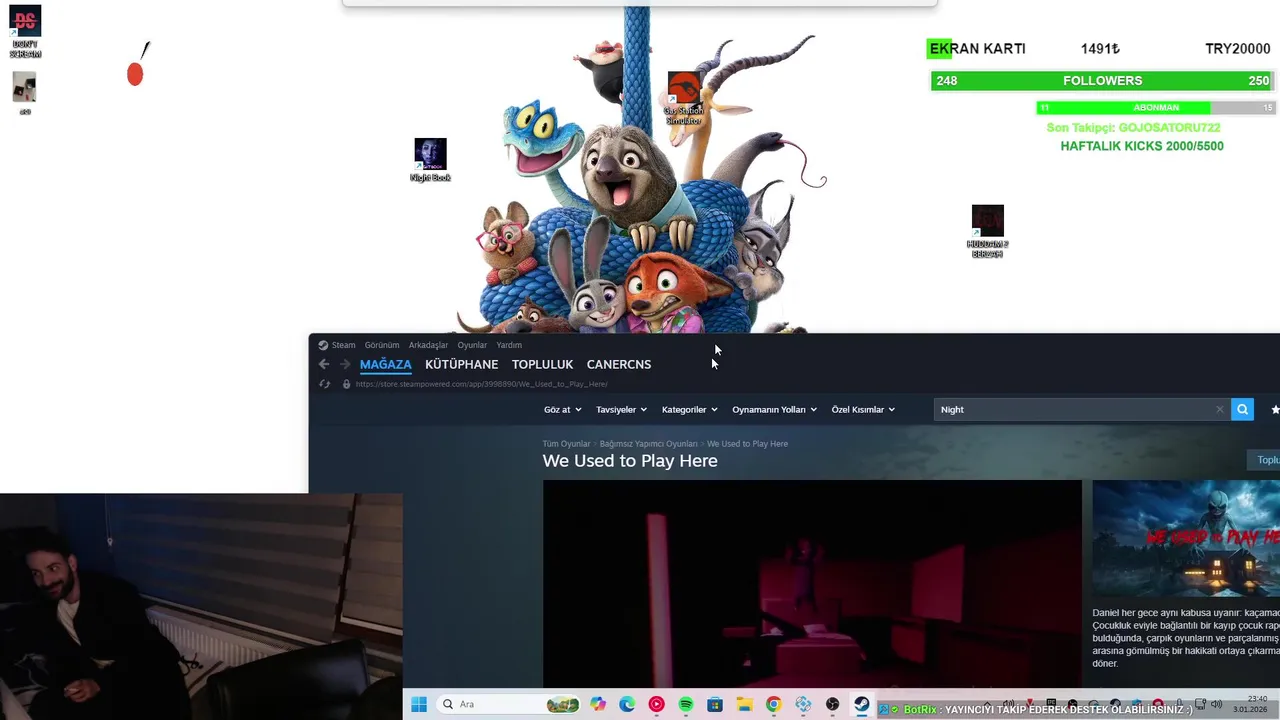Open the CANERCNS profile tab
Image resolution: width=1280 pixels, height=720 pixels.
[619, 364]
